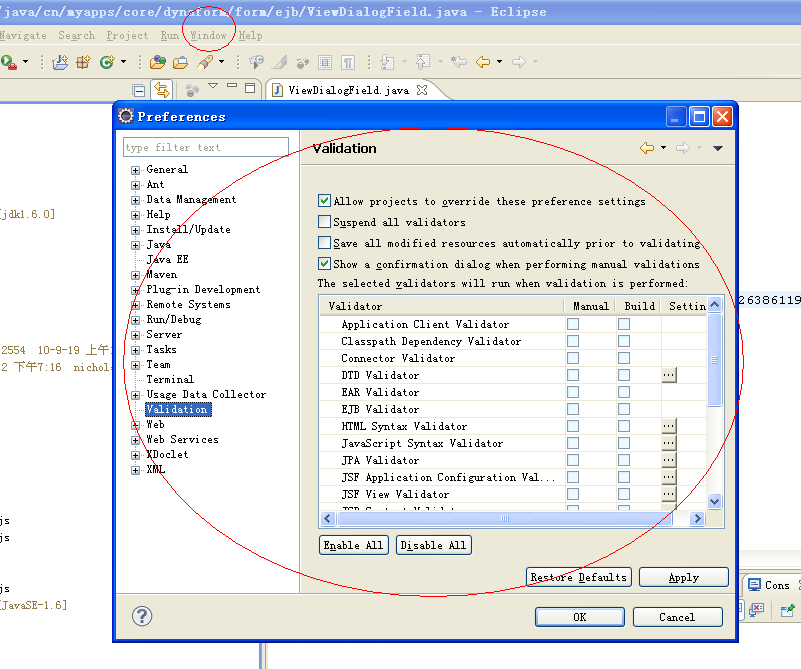Click the New Java Package toolbar icon
Viewport: 801px width, 669px height.
(x=83, y=62)
